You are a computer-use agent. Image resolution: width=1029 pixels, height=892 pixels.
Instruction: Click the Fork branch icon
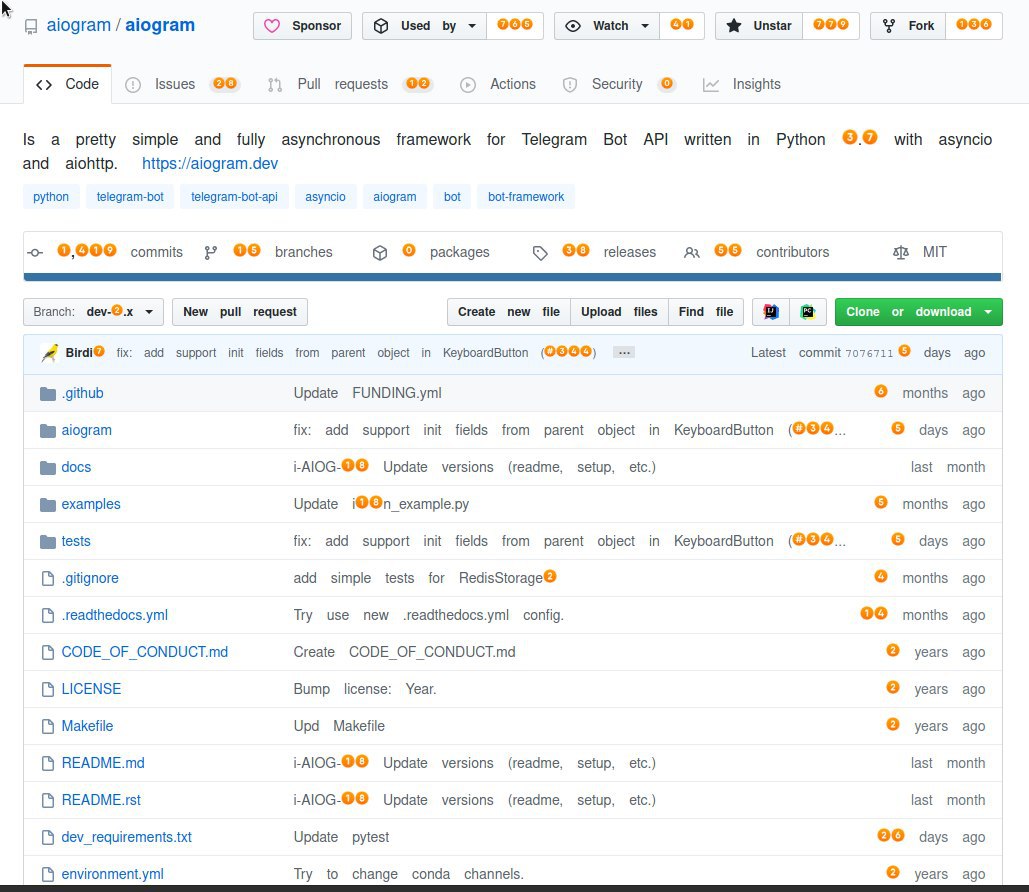click(x=889, y=26)
